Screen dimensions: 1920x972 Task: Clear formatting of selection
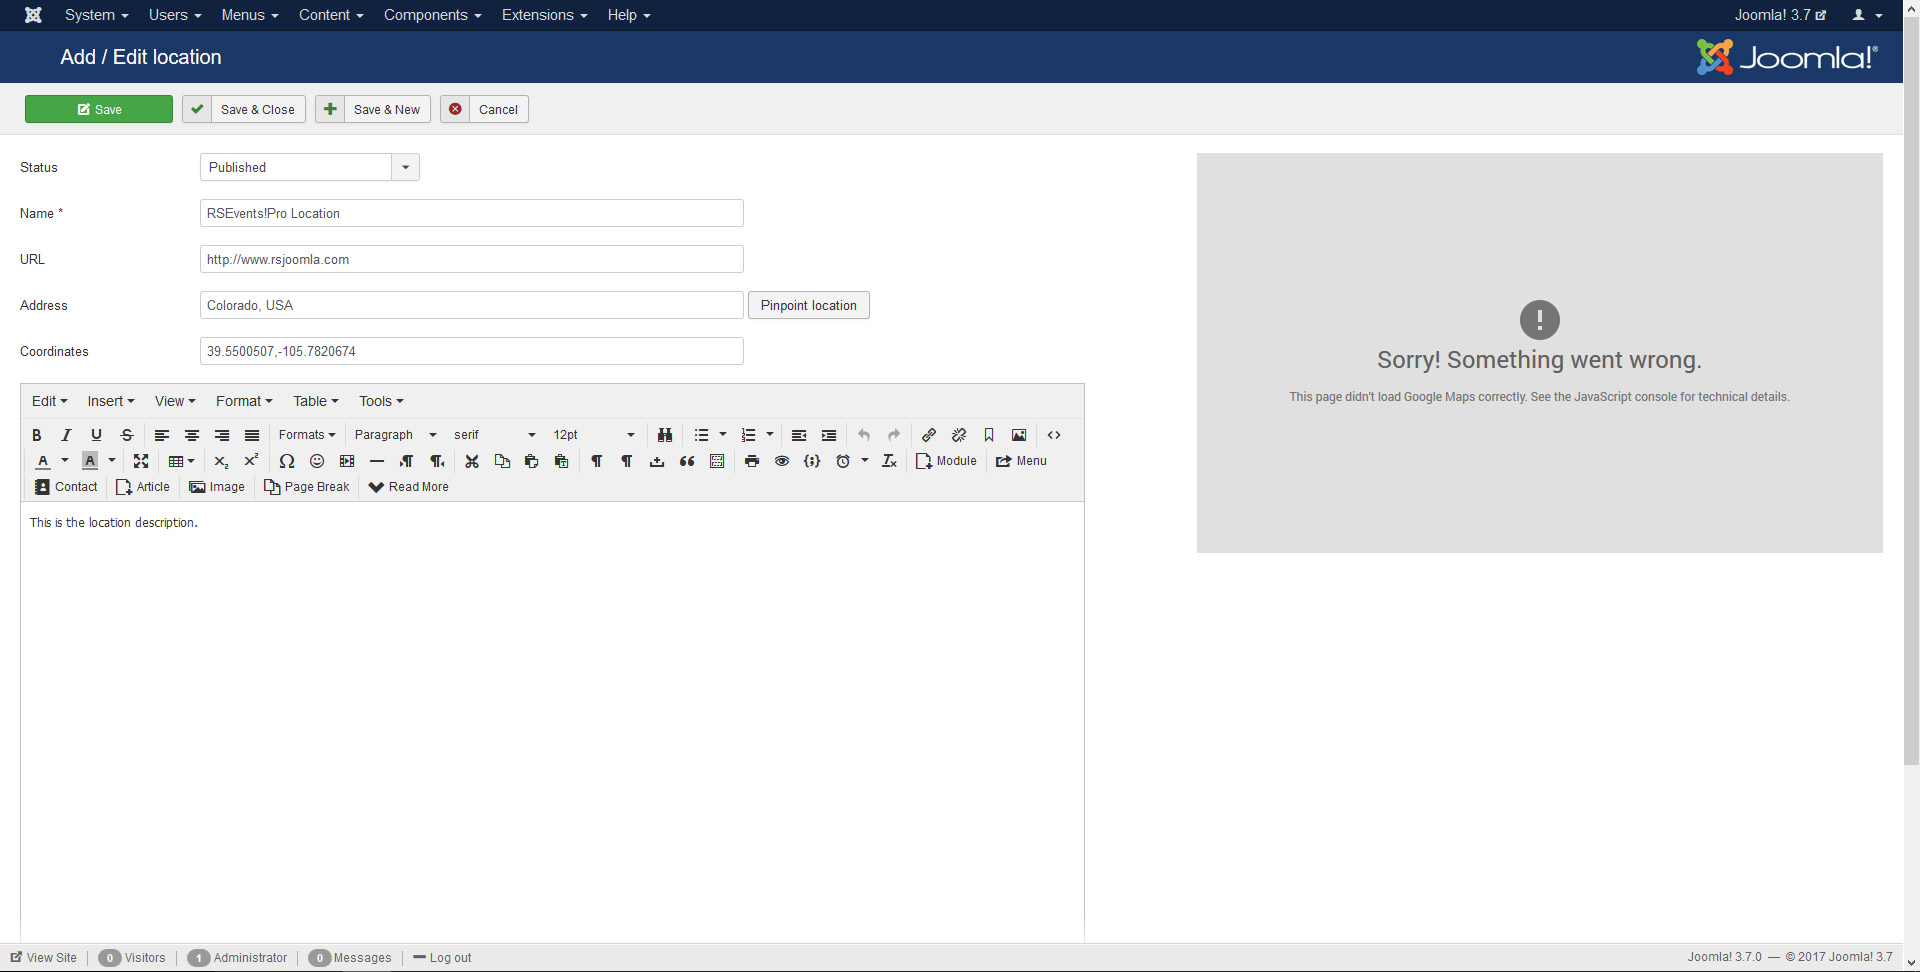click(889, 461)
